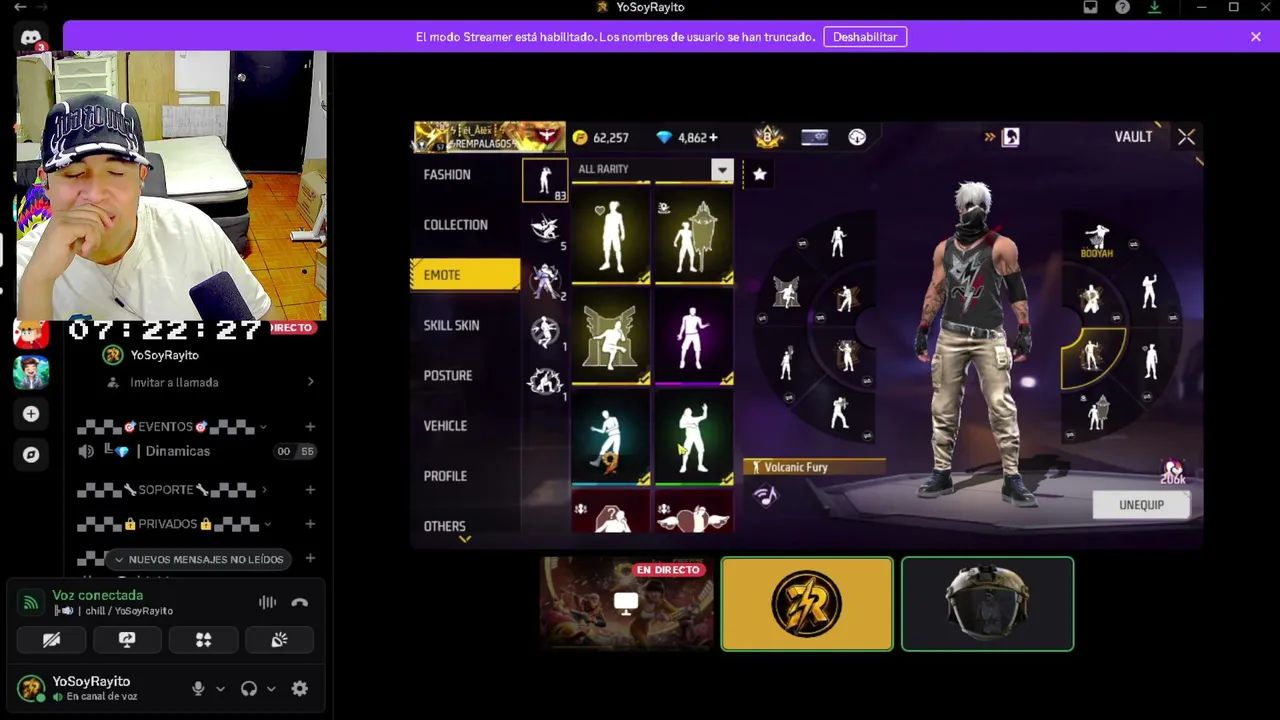Select the throne emote thumbnail
This screenshot has height=720, width=1280.
(x=611, y=338)
